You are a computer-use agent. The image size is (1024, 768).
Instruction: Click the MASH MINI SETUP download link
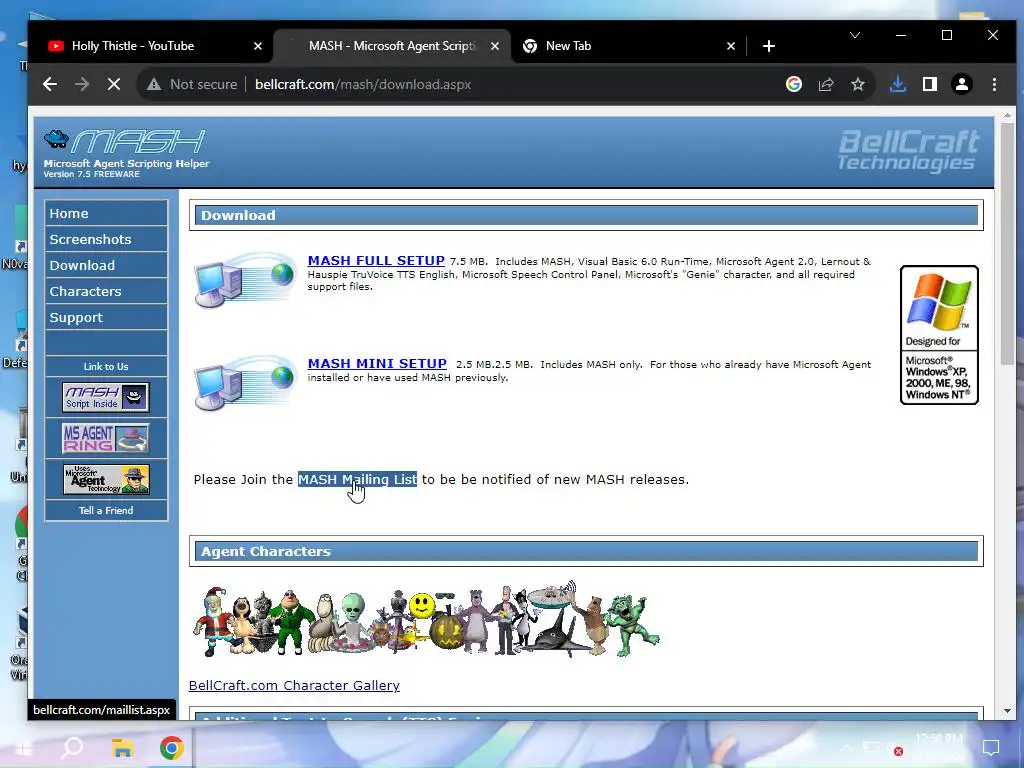pos(377,363)
